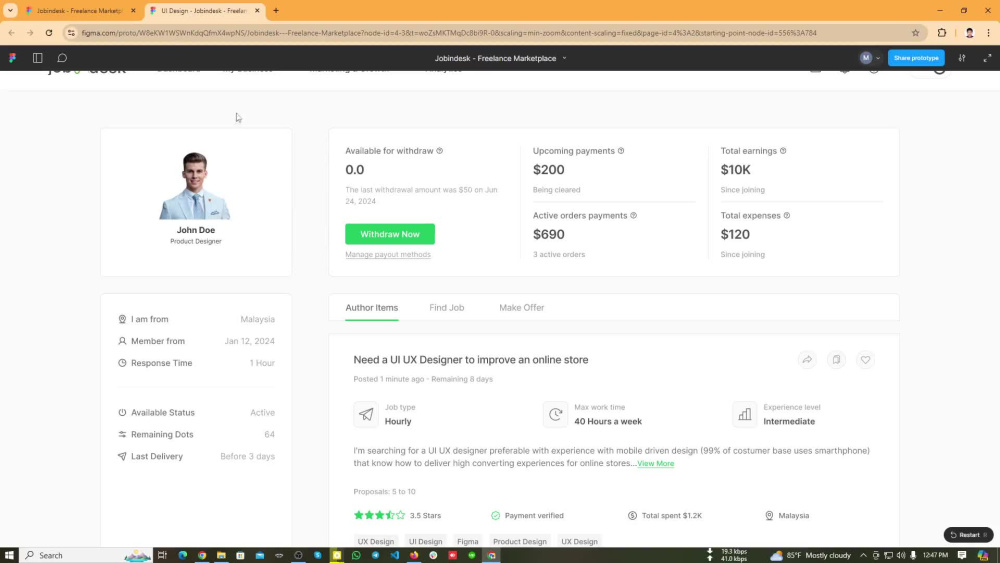Click info icon beside Active orders payments
The width and height of the screenshot is (1000, 563).
(x=633, y=216)
